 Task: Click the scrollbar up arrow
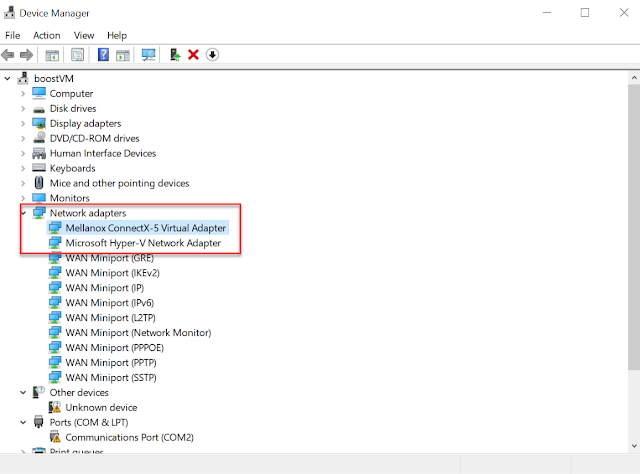634,78
